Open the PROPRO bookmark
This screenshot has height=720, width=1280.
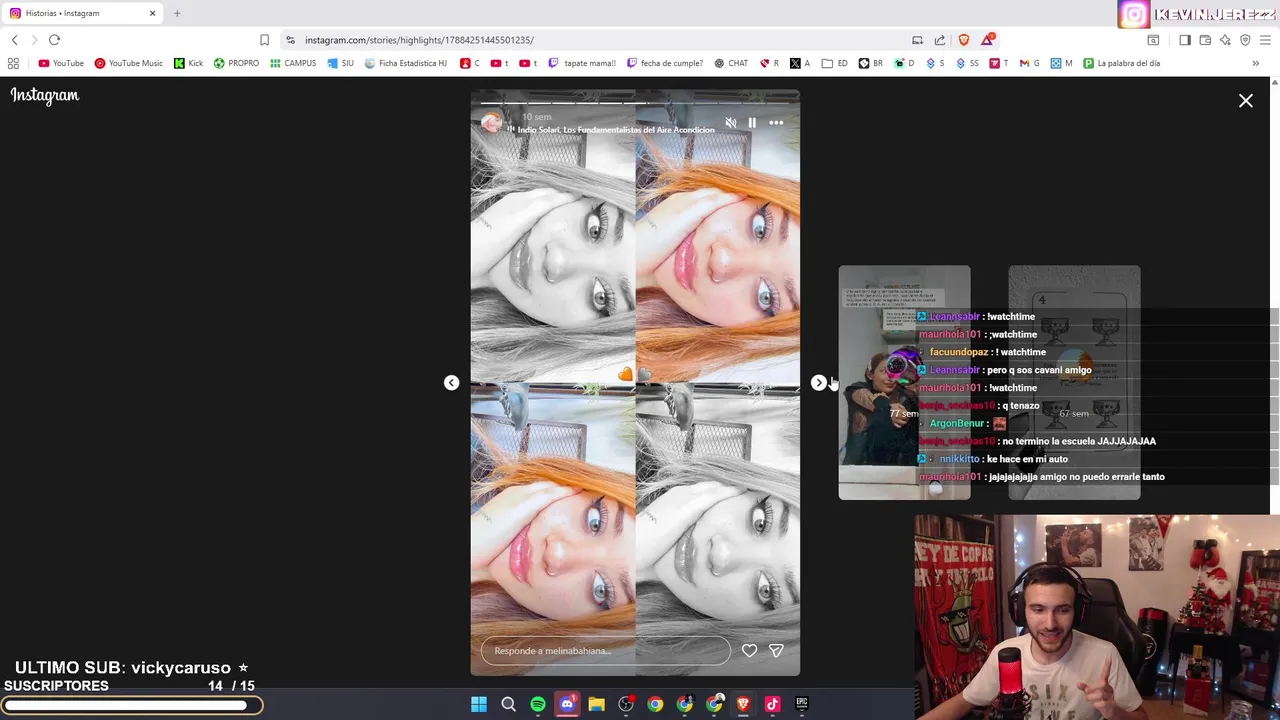point(236,63)
